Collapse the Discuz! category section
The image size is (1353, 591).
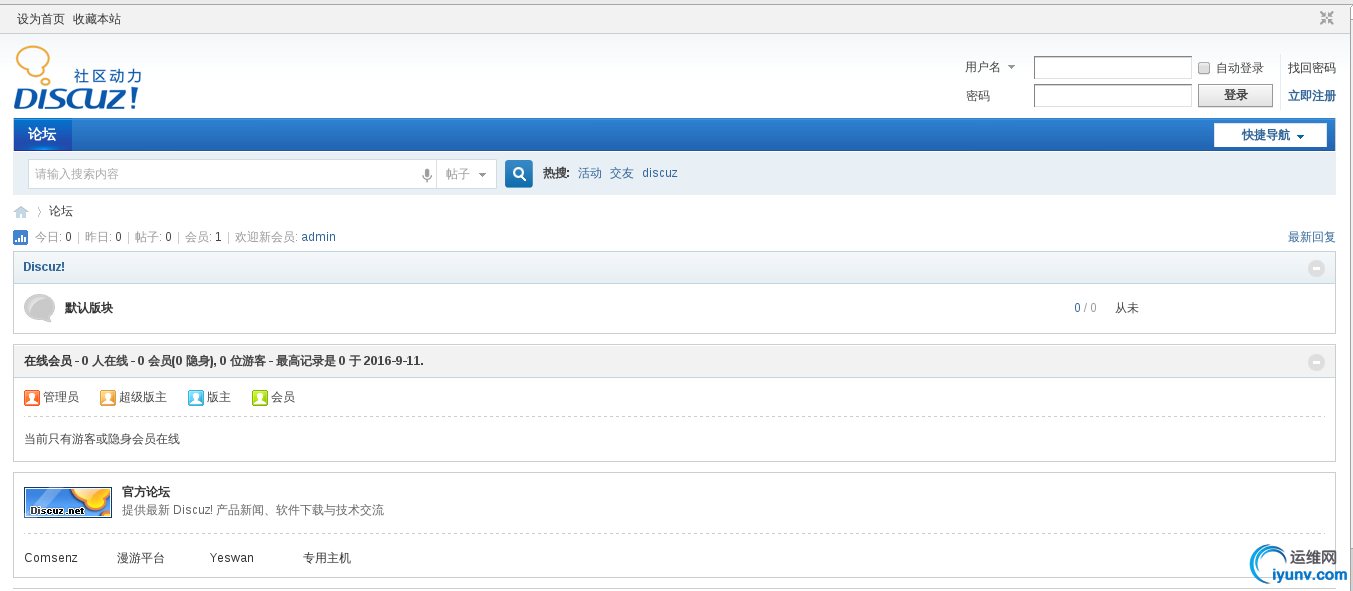pyautogui.click(x=1316, y=268)
